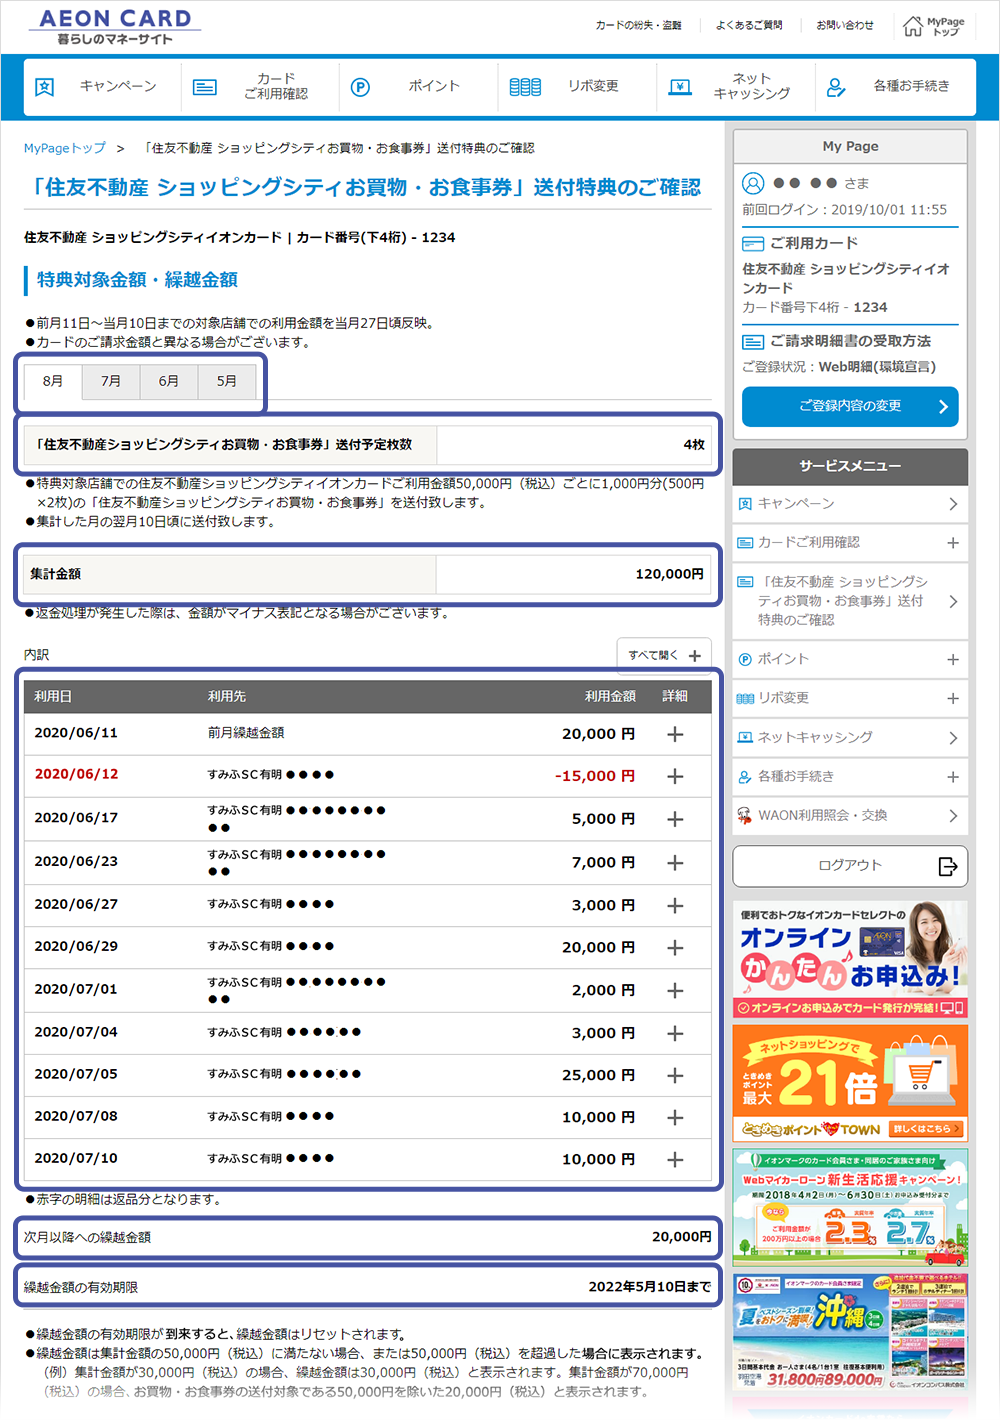Click sidebar ポイント P icon

(x=744, y=659)
